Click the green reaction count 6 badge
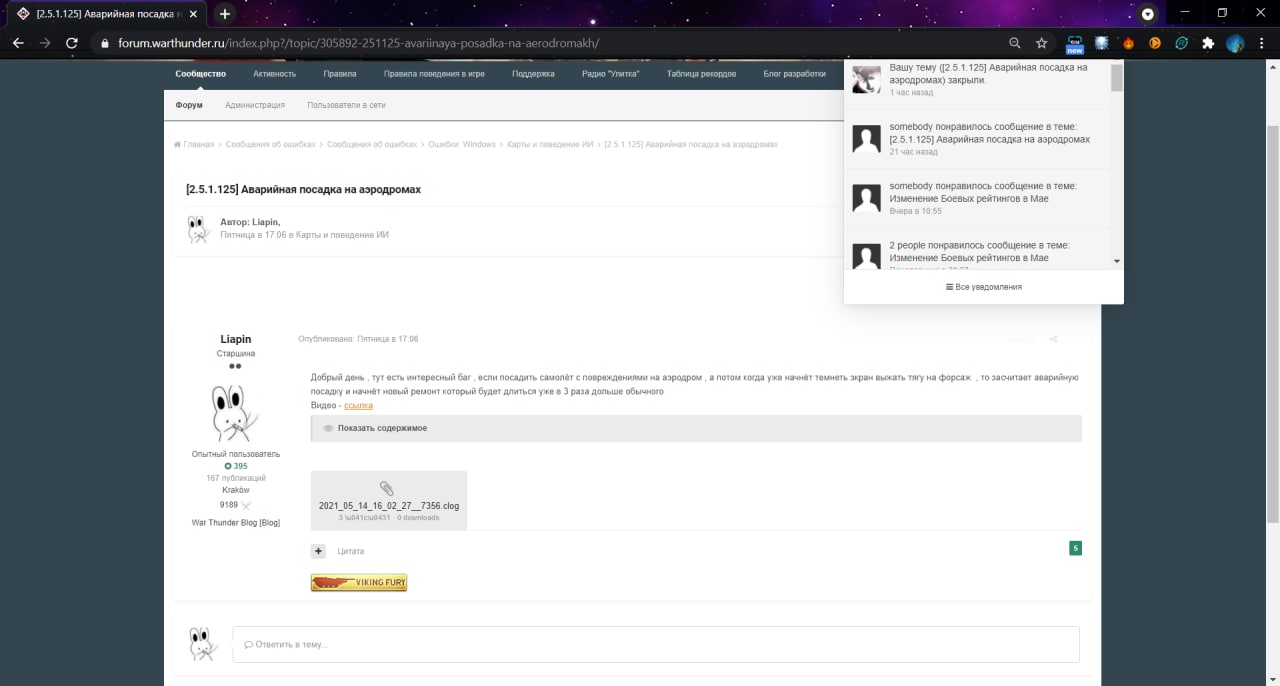 [x=1075, y=548]
